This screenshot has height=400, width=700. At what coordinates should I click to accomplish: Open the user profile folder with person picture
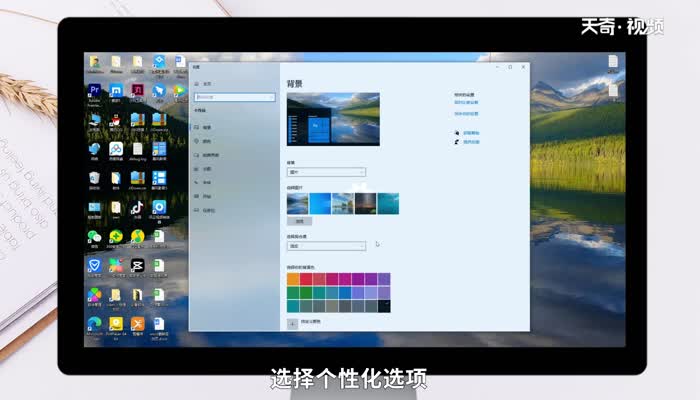click(x=94, y=64)
